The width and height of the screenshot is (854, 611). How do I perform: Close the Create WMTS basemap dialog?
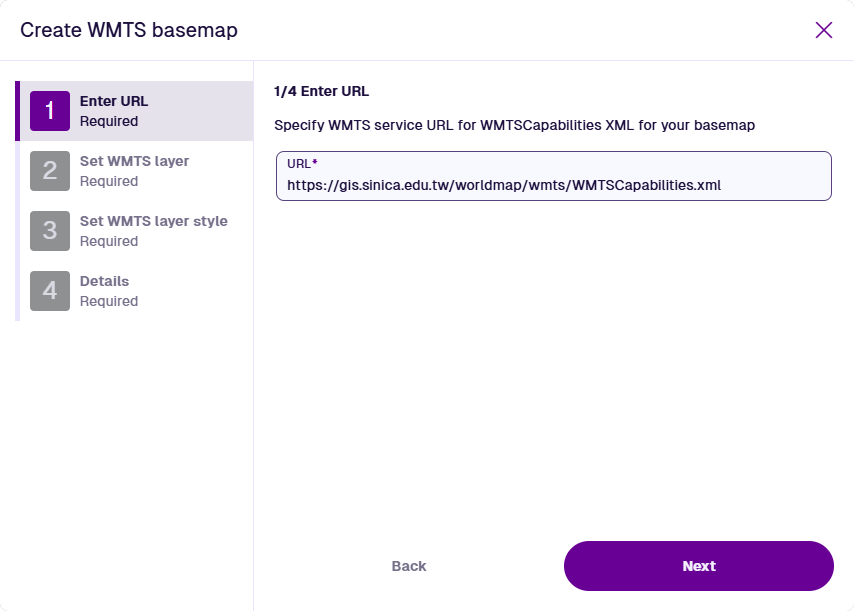pyautogui.click(x=824, y=30)
